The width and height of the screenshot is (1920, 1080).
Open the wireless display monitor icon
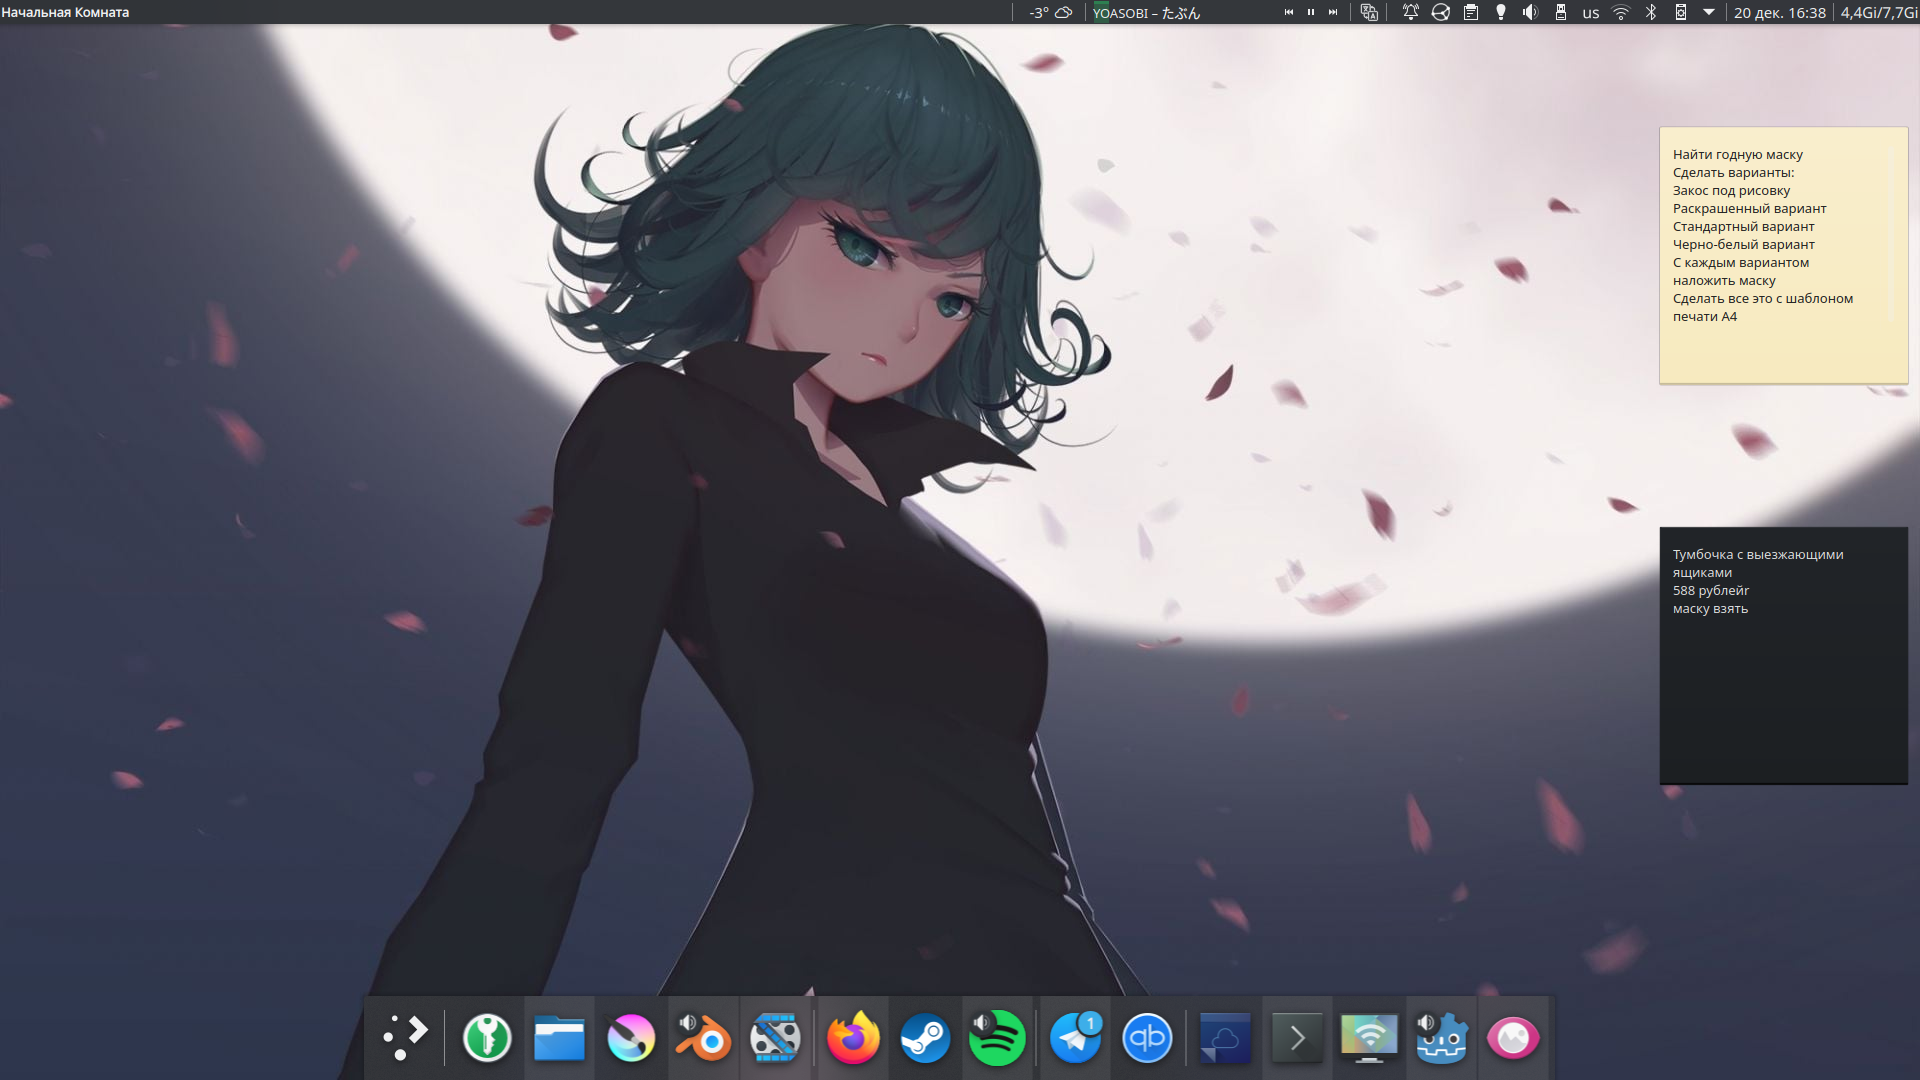1369,1038
